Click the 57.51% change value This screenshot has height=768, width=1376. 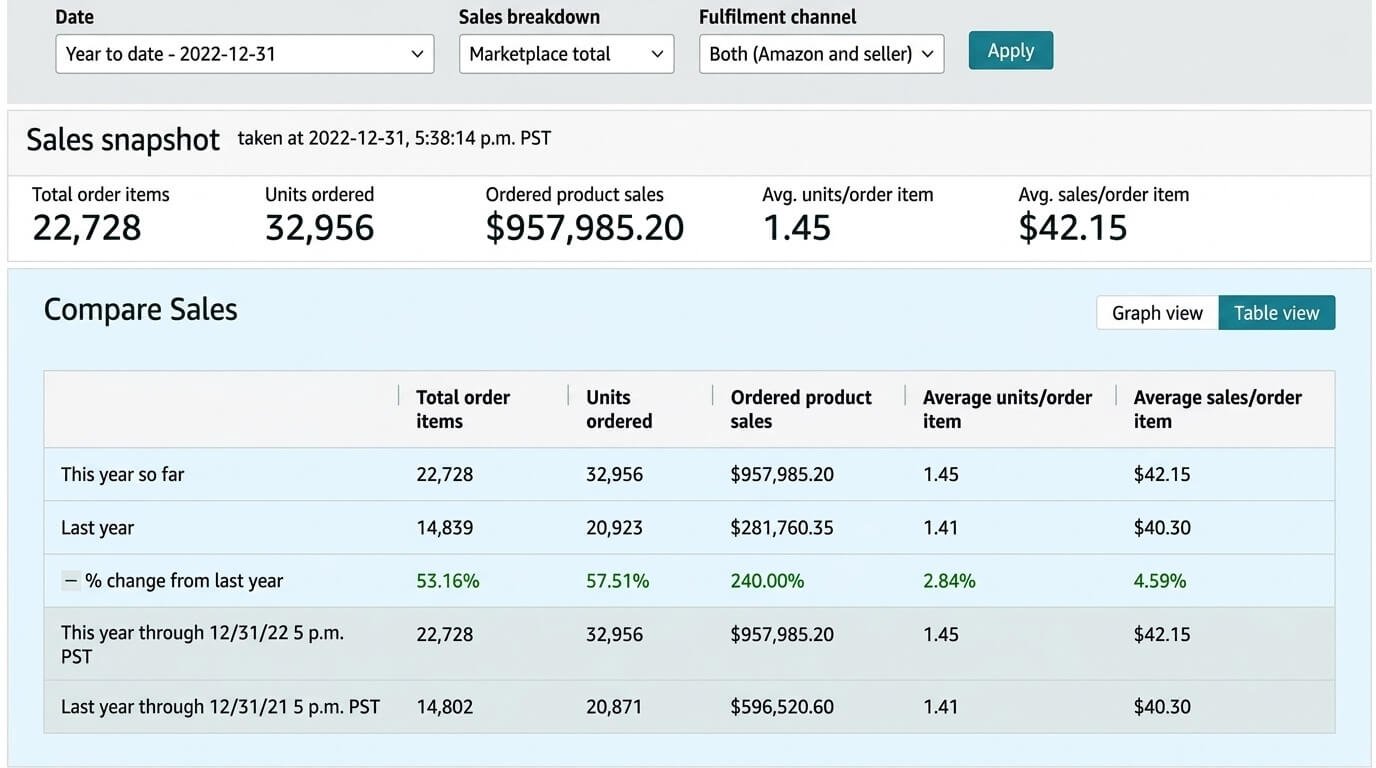(618, 581)
